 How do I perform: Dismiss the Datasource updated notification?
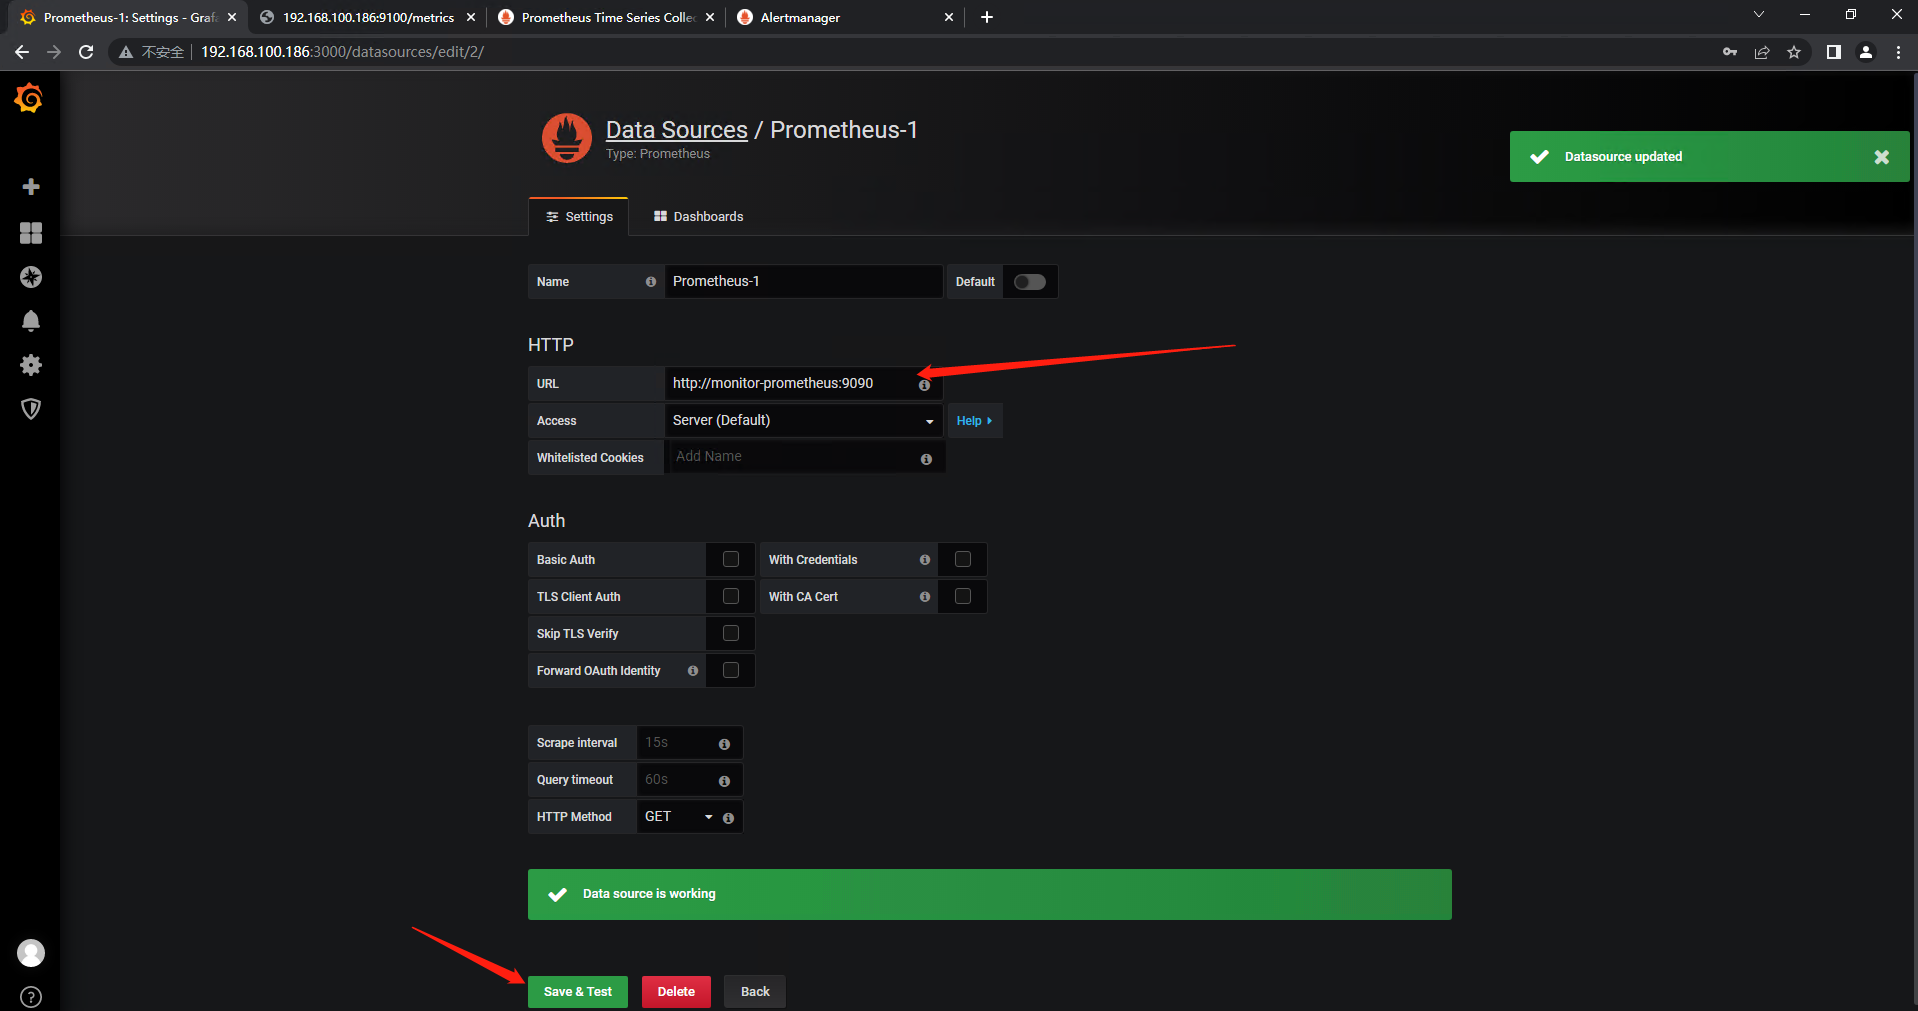coord(1881,157)
